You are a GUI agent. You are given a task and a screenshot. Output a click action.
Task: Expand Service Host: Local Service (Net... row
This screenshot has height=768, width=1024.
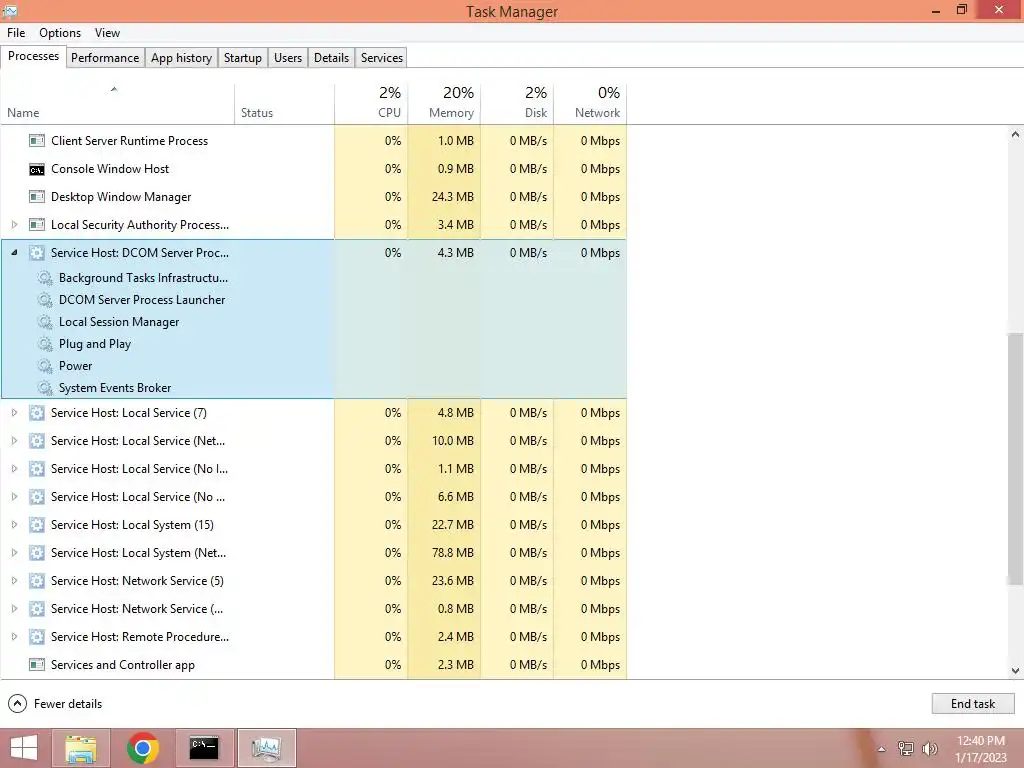click(x=14, y=441)
